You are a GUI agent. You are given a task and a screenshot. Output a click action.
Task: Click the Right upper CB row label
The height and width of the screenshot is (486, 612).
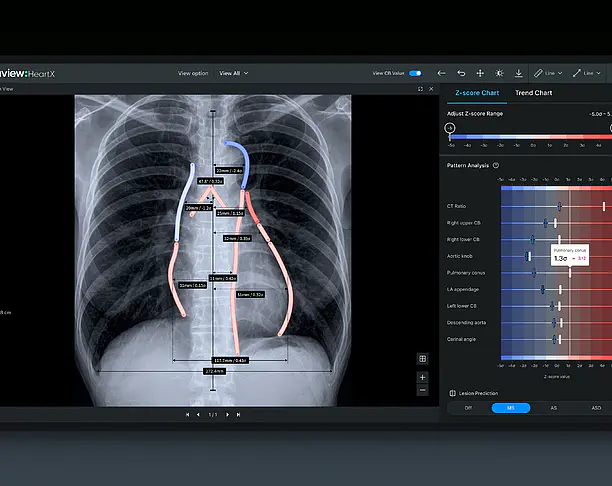pos(464,223)
